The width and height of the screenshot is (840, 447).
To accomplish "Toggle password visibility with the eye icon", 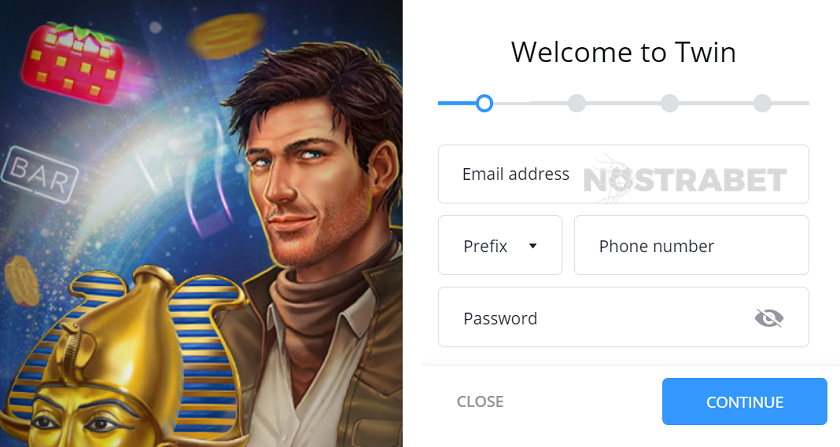I will 769,318.
